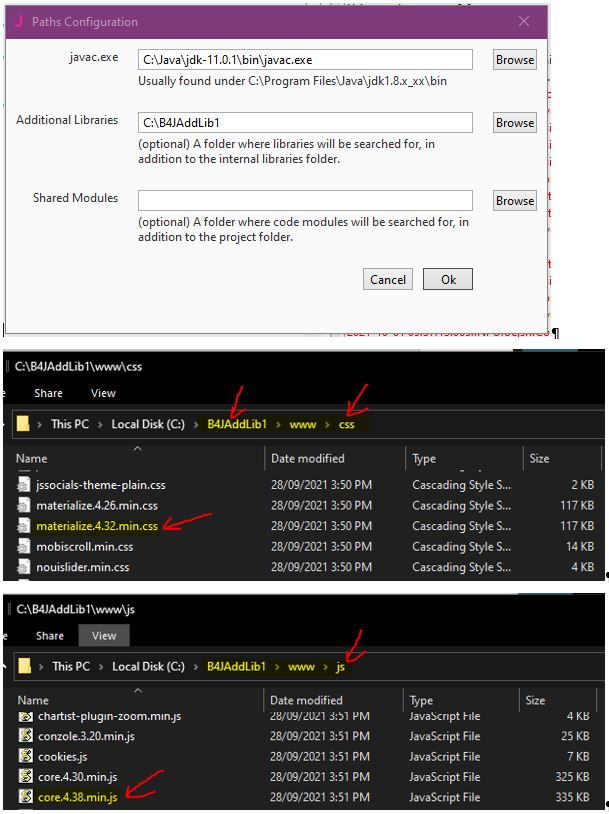Select the materialize.4.26.min.css file name
Image resolution: width=609 pixels, height=814 pixels.
point(97,505)
